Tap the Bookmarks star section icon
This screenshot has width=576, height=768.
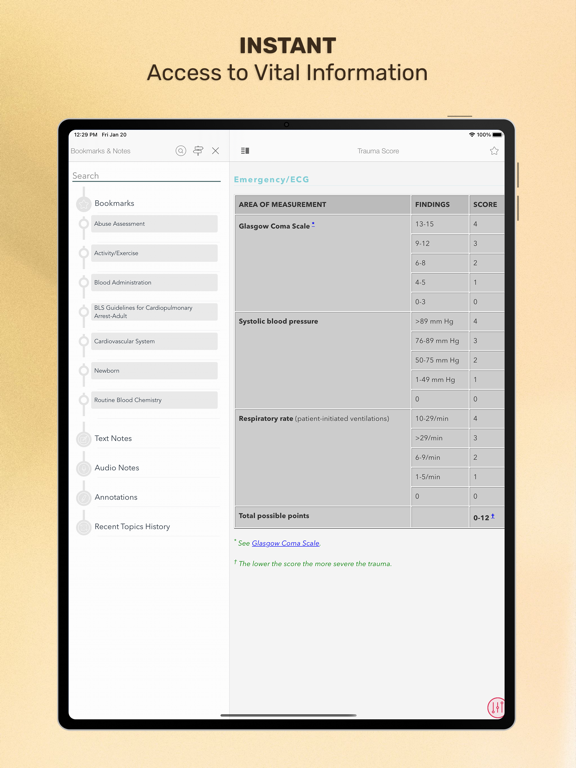(x=84, y=204)
